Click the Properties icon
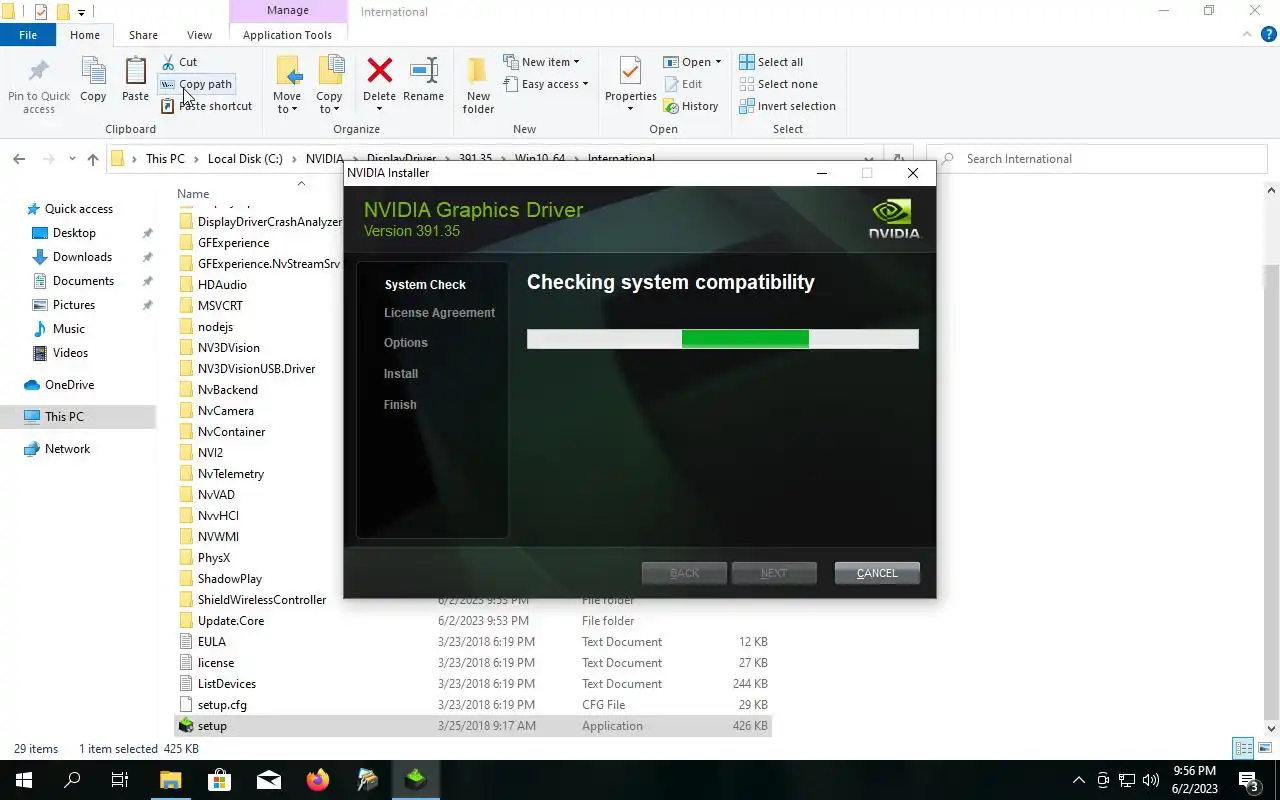Viewport: 1280px width, 800px height. (x=630, y=72)
